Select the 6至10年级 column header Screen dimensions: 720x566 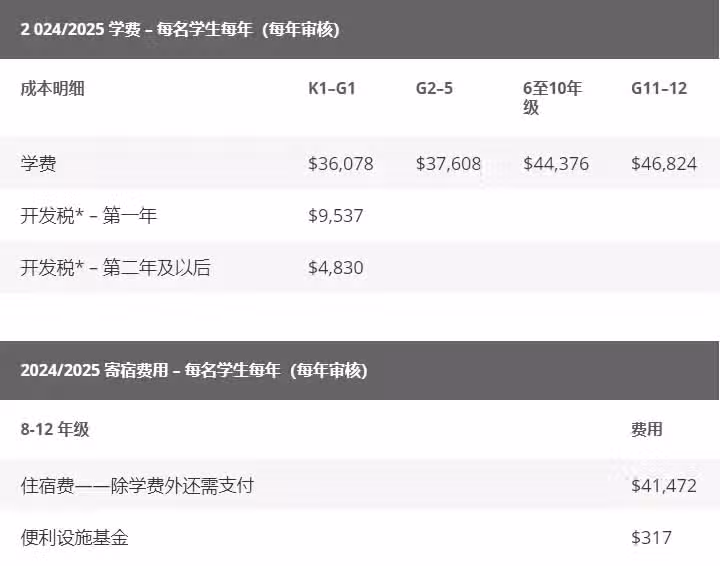552,98
